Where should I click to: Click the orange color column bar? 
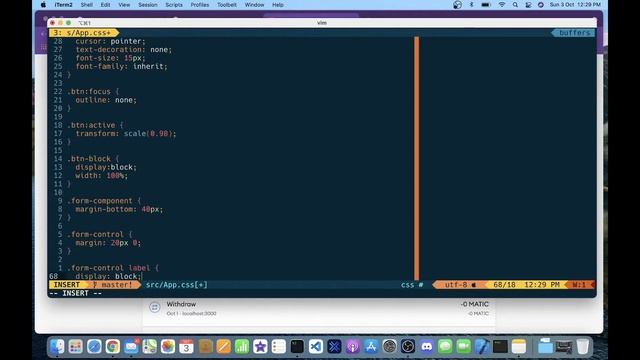click(x=417, y=158)
